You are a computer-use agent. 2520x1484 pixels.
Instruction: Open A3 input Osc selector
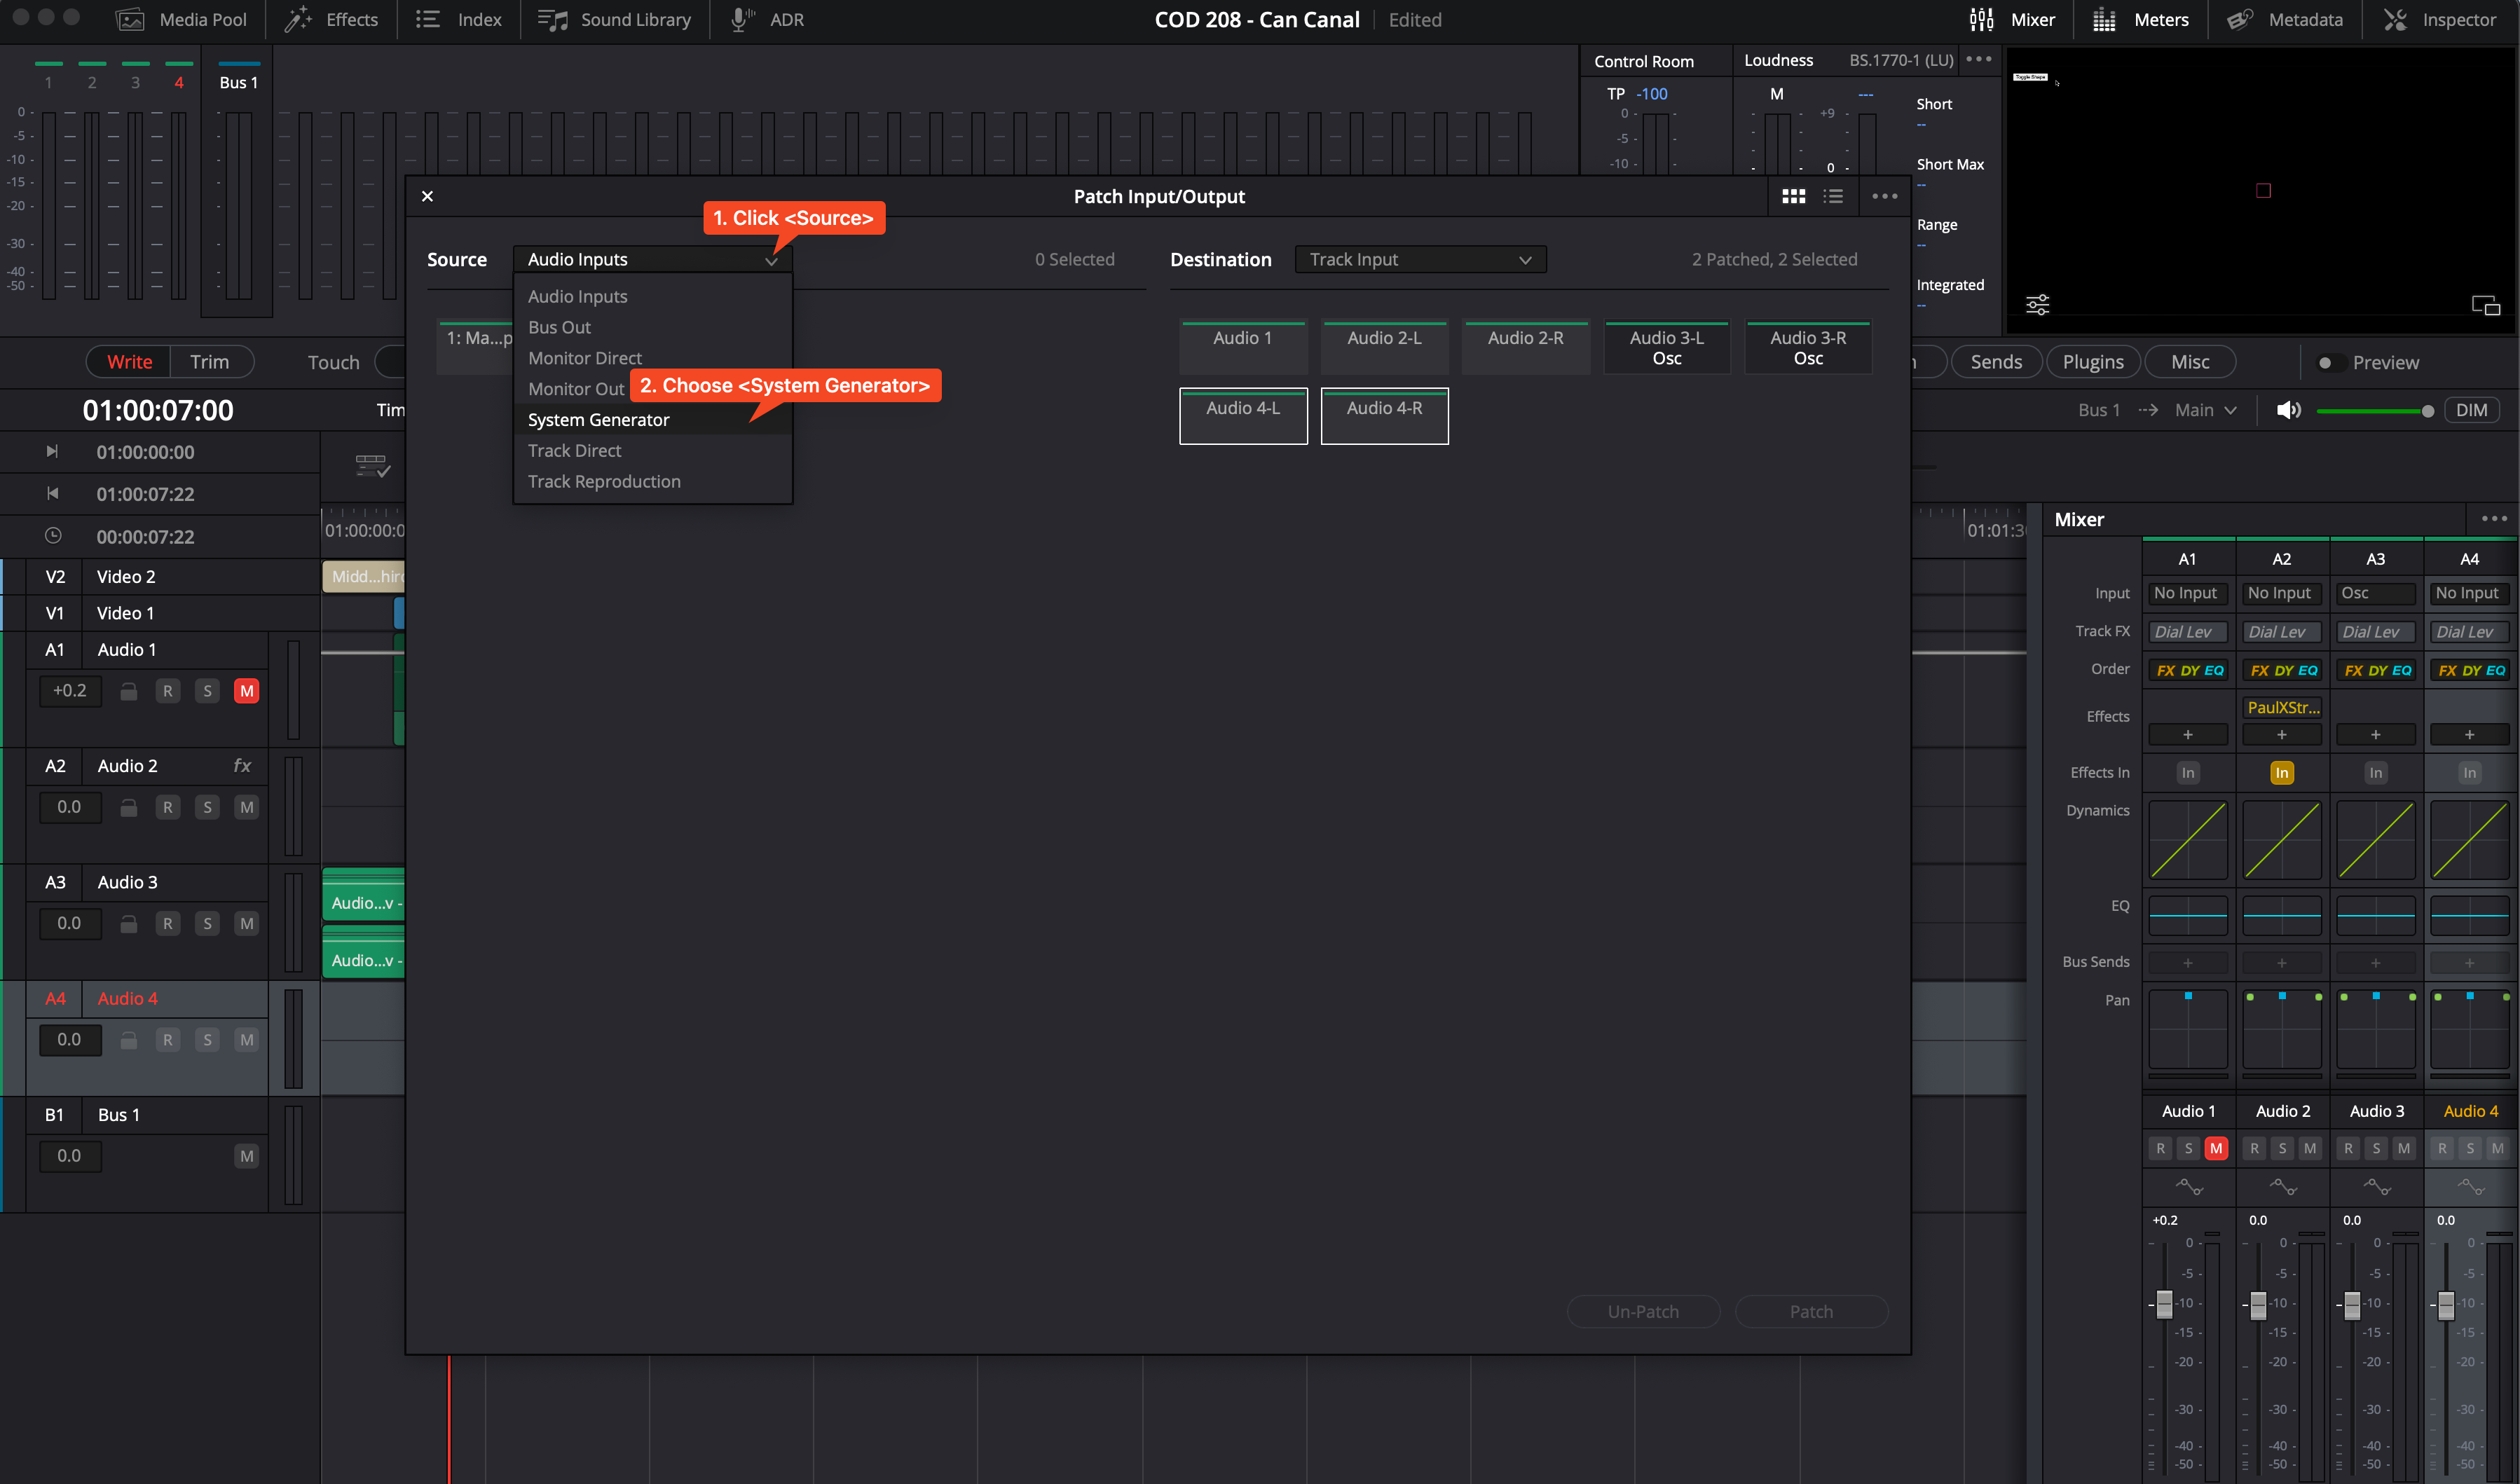pyautogui.click(x=2376, y=593)
